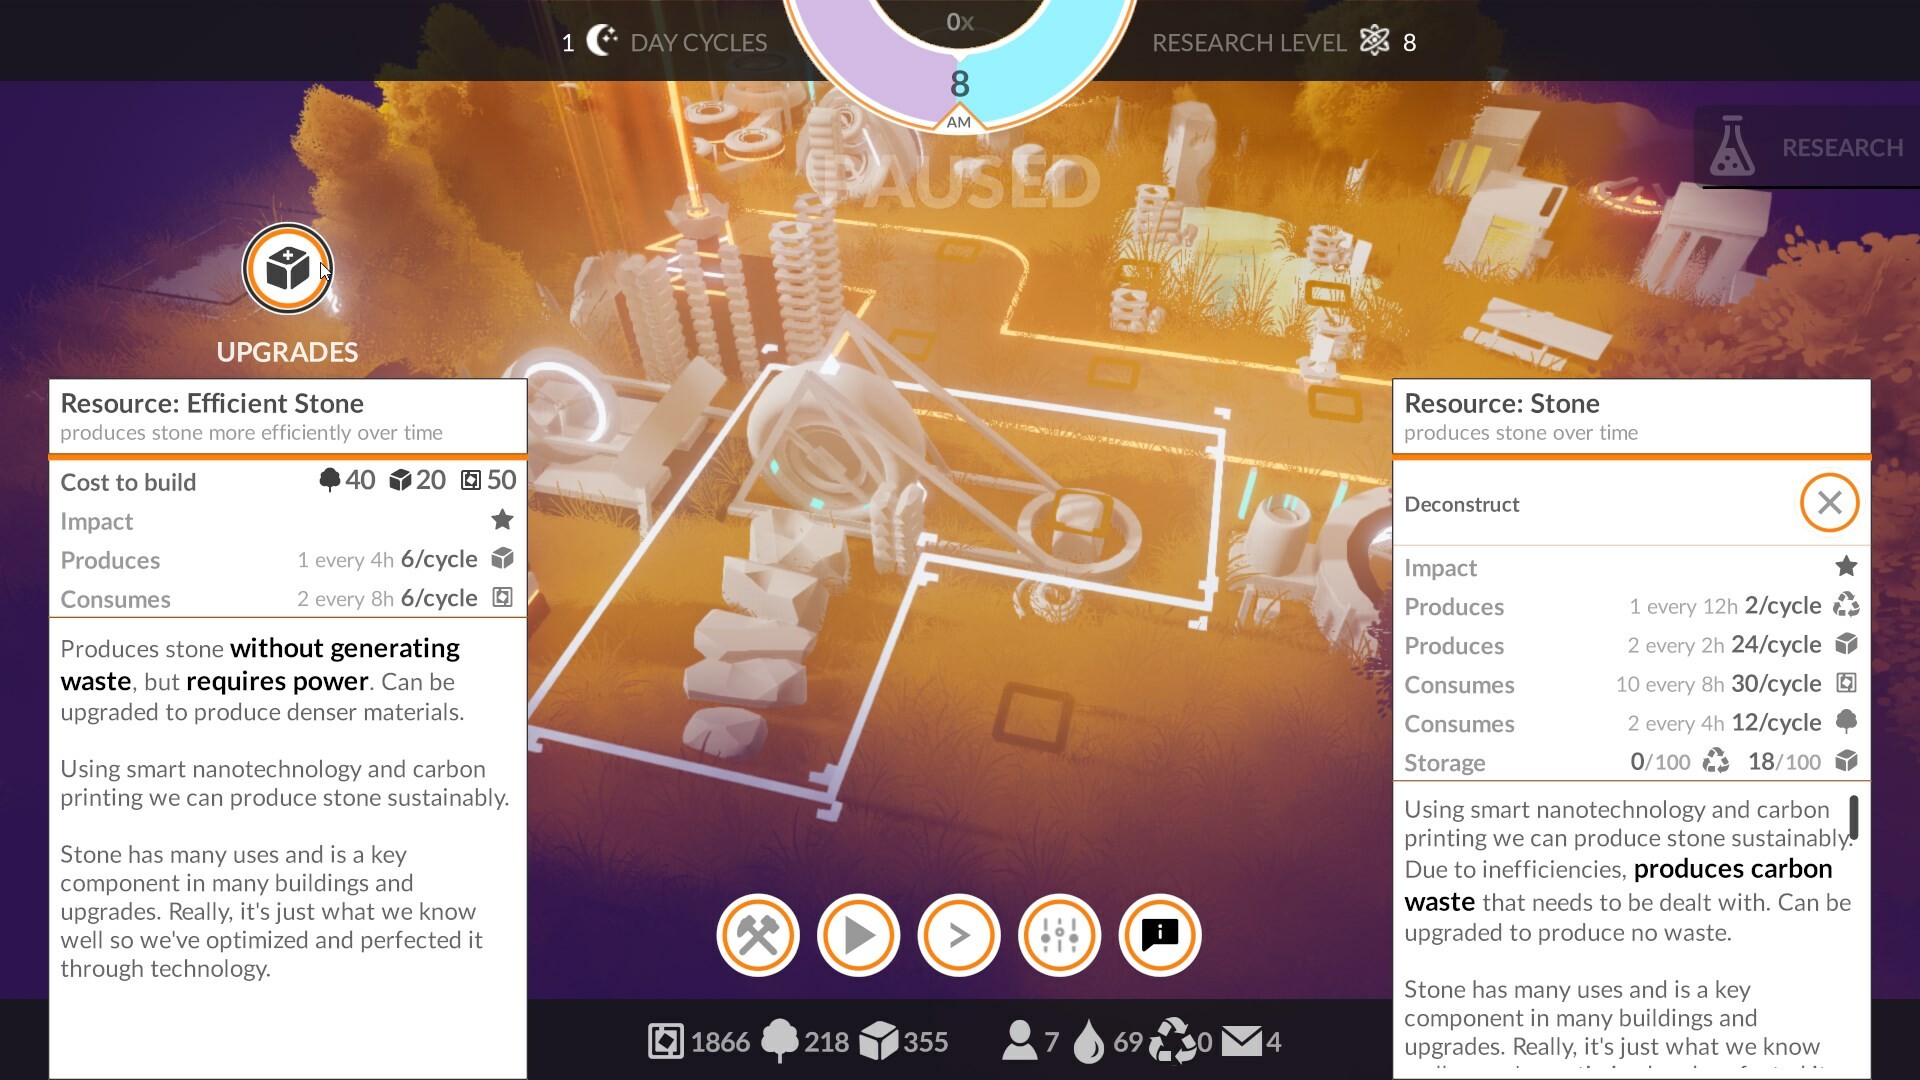Click the Research Level atom icon
The image size is (1920, 1080).
click(1375, 41)
